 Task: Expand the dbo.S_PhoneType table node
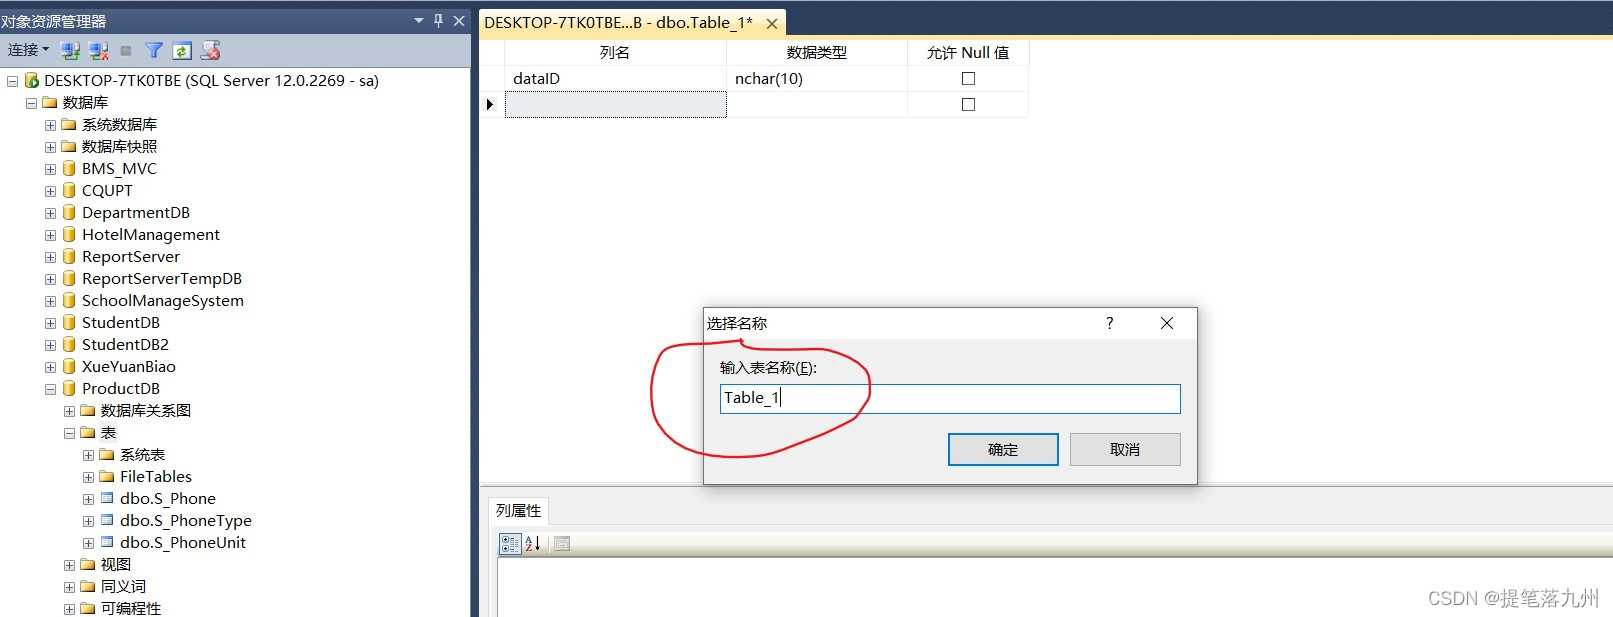click(88, 521)
